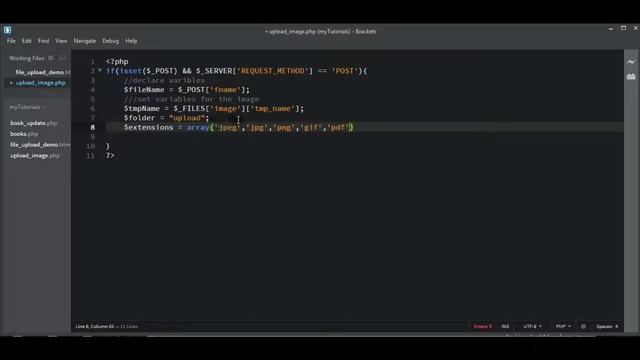Open the UTF-8 encoding dropdown
The width and height of the screenshot is (640, 360).
[533, 327]
